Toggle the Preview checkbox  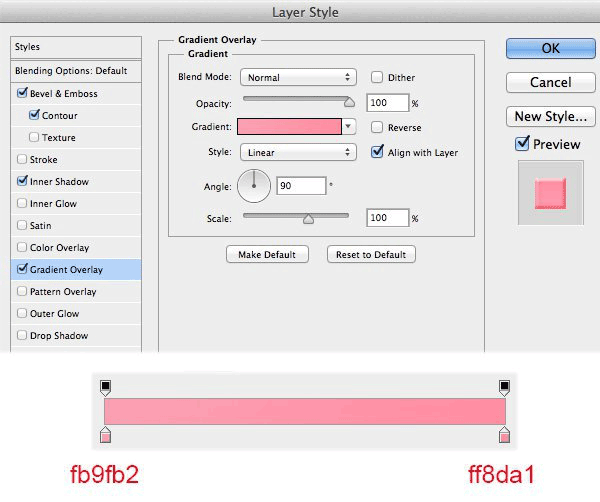(522, 143)
